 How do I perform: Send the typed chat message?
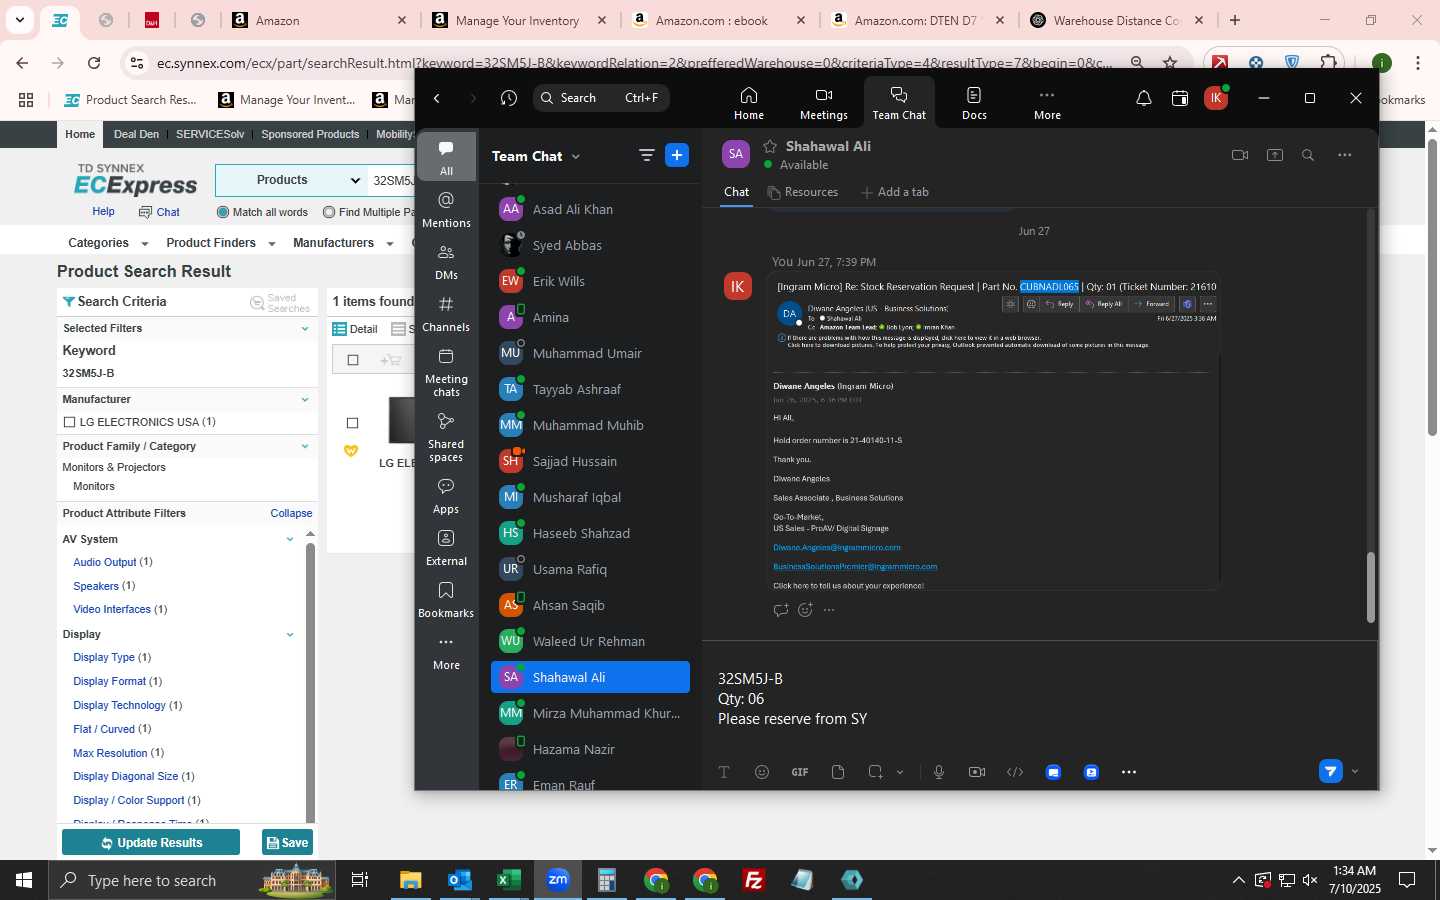pos(1330,771)
